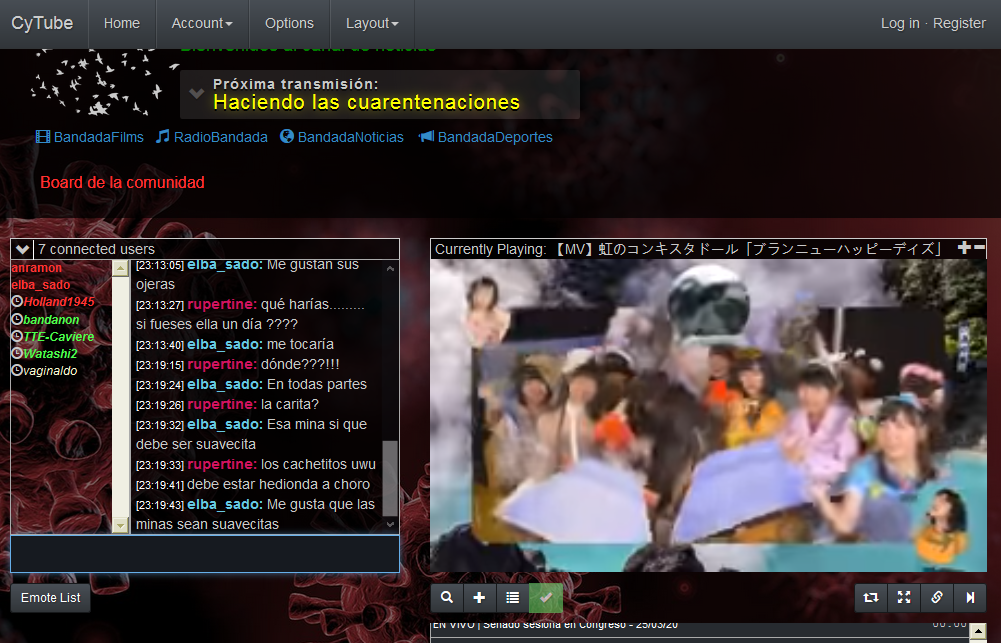Click the Log in link
The width and height of the screenshot is (1001, 643).
coord(899,23)
